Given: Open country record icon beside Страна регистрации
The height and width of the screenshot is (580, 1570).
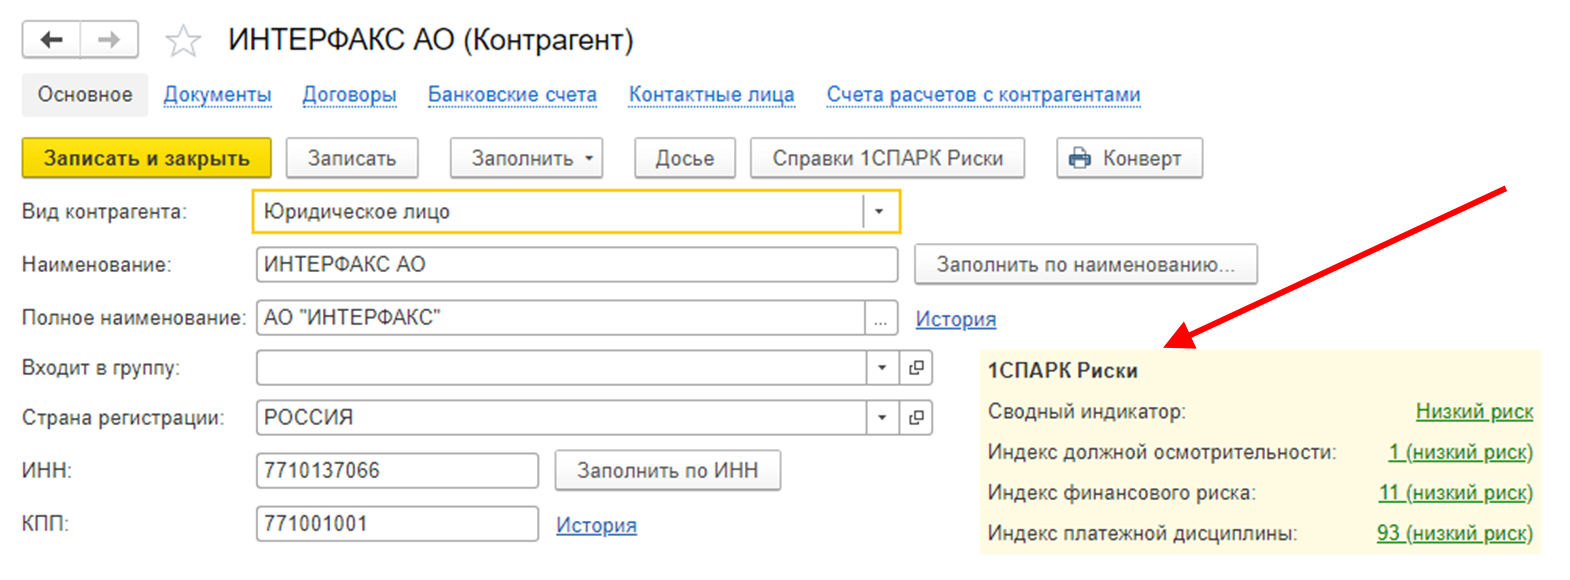Looking at the screenshot, I should tap(916, 418).
